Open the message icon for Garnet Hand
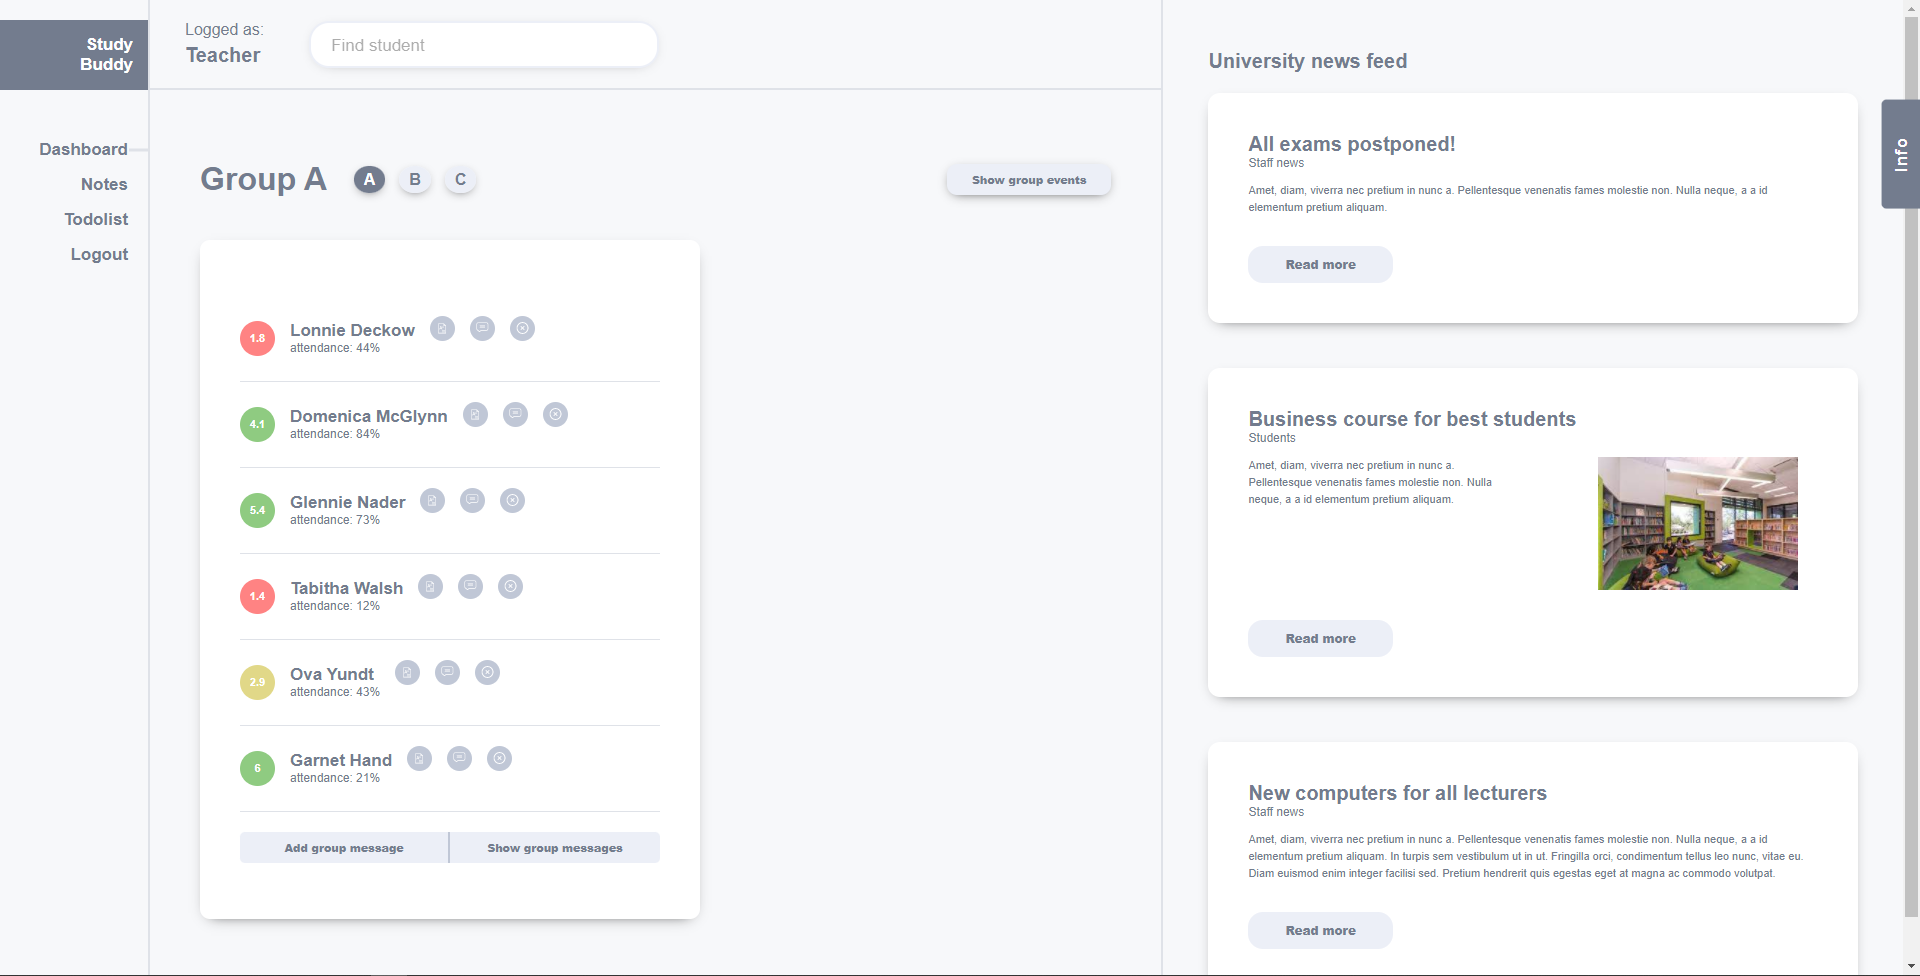Image resolution: width=1920 pixels, height=976 pixels. click(459, 759)
